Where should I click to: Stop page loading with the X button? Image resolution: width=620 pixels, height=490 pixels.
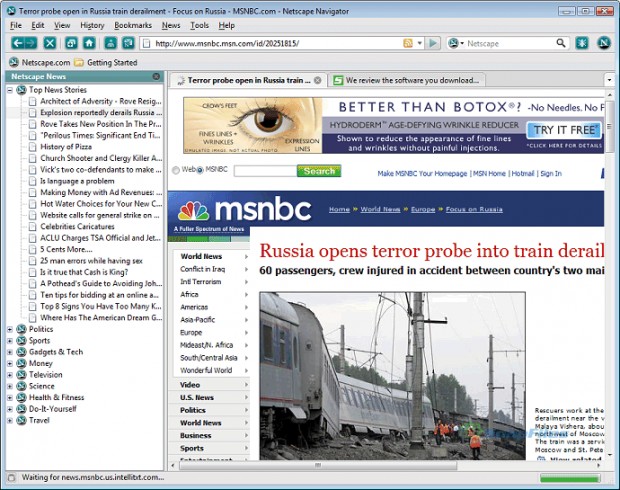click(50, 43)
